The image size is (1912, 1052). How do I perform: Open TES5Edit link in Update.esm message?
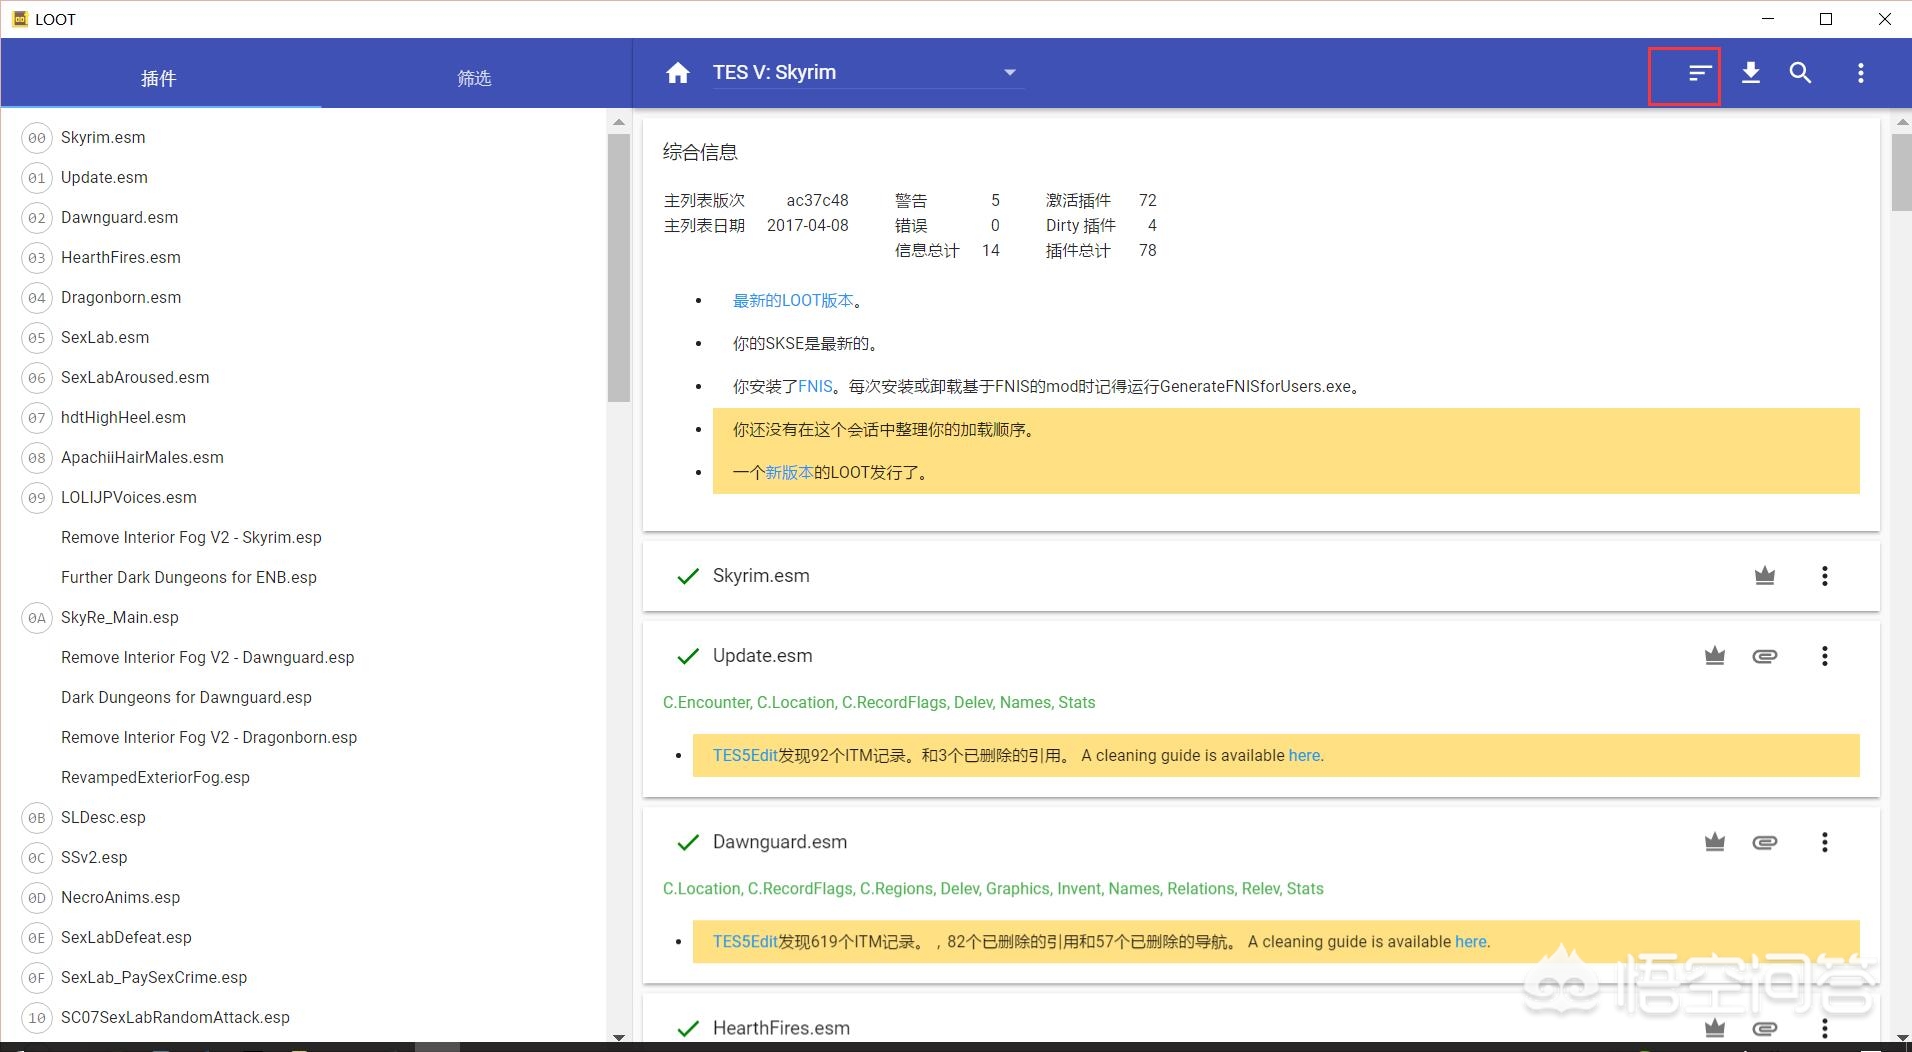(745, 755)
